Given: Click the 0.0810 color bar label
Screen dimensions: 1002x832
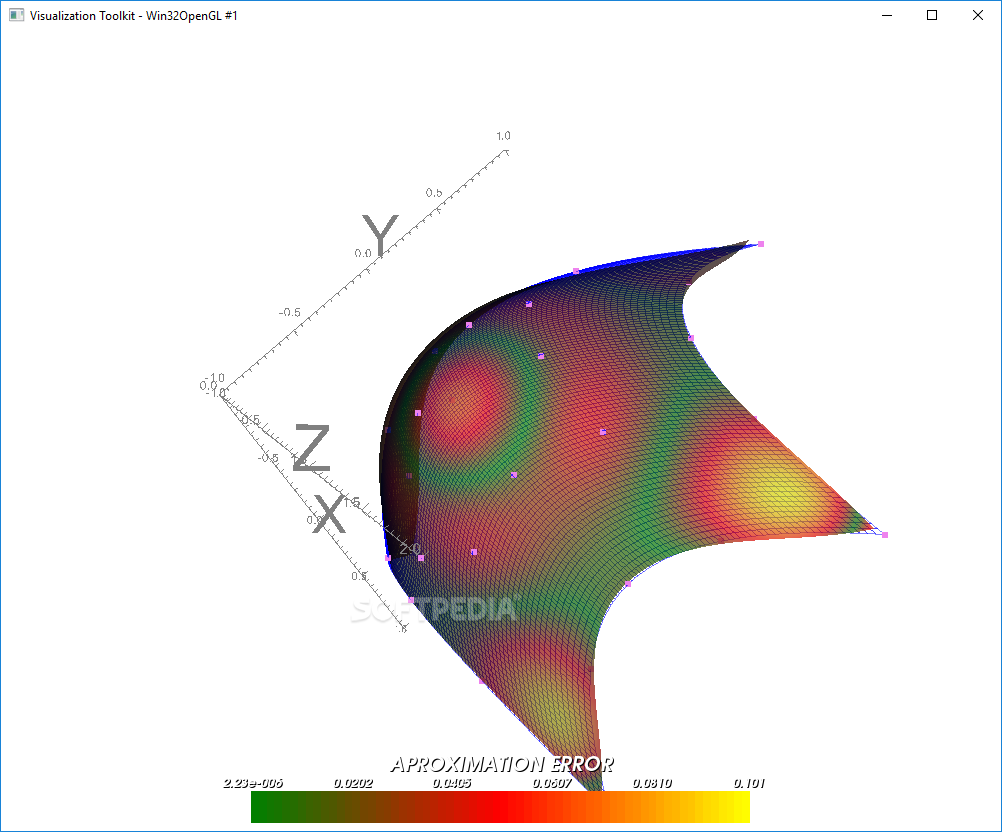Looking at the screenshot, I should 652,783.
